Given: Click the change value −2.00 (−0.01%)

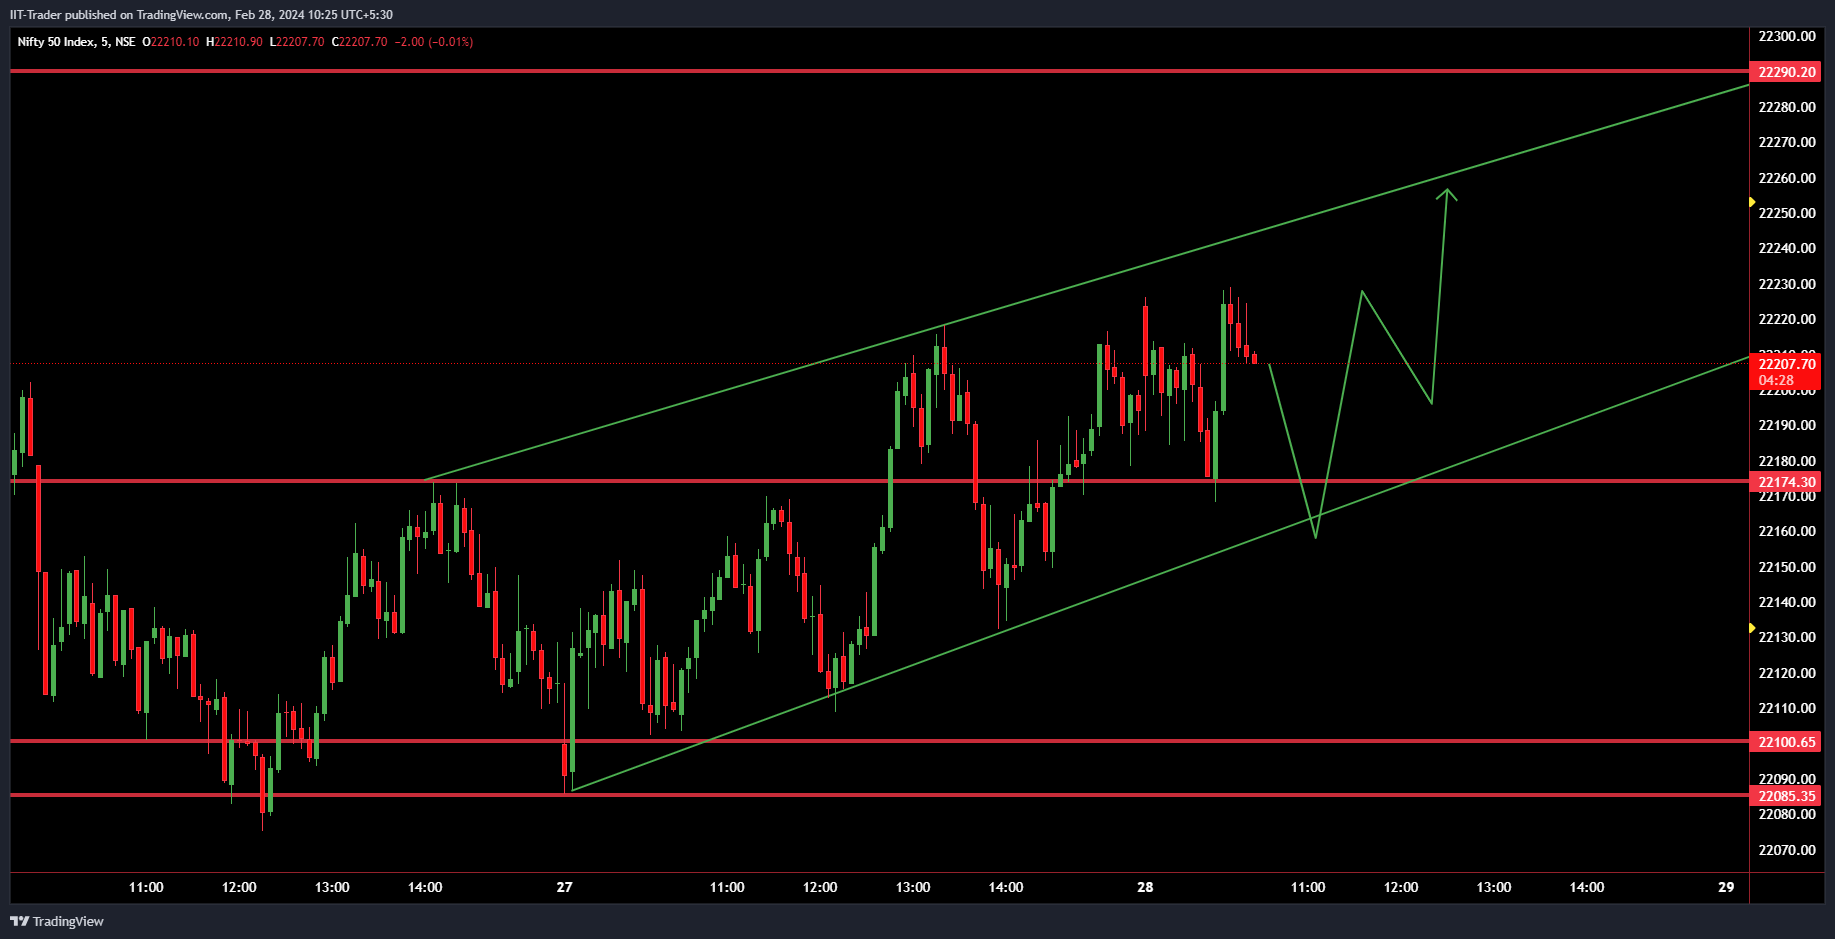Looking at the screenshot, I should tap(433, 42).
